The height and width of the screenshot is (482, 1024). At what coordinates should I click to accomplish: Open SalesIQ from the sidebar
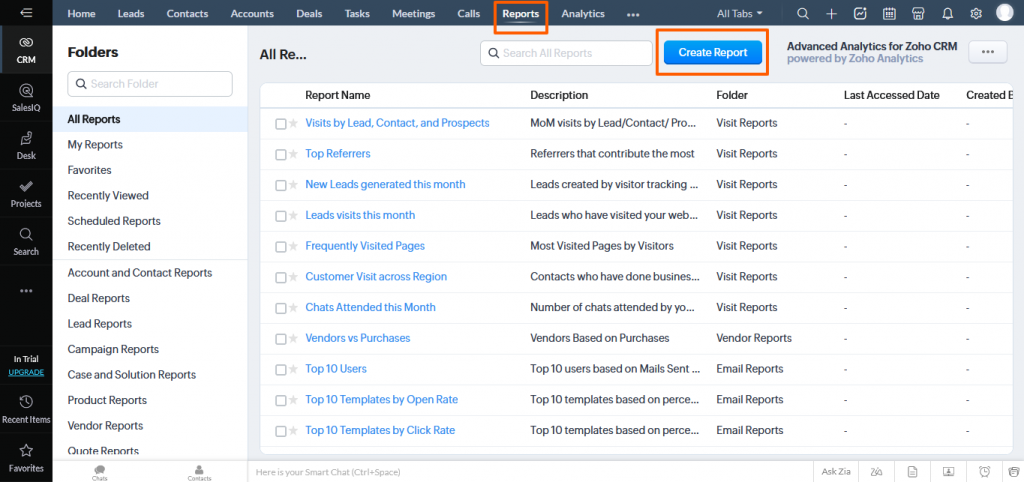pos(26,97)
